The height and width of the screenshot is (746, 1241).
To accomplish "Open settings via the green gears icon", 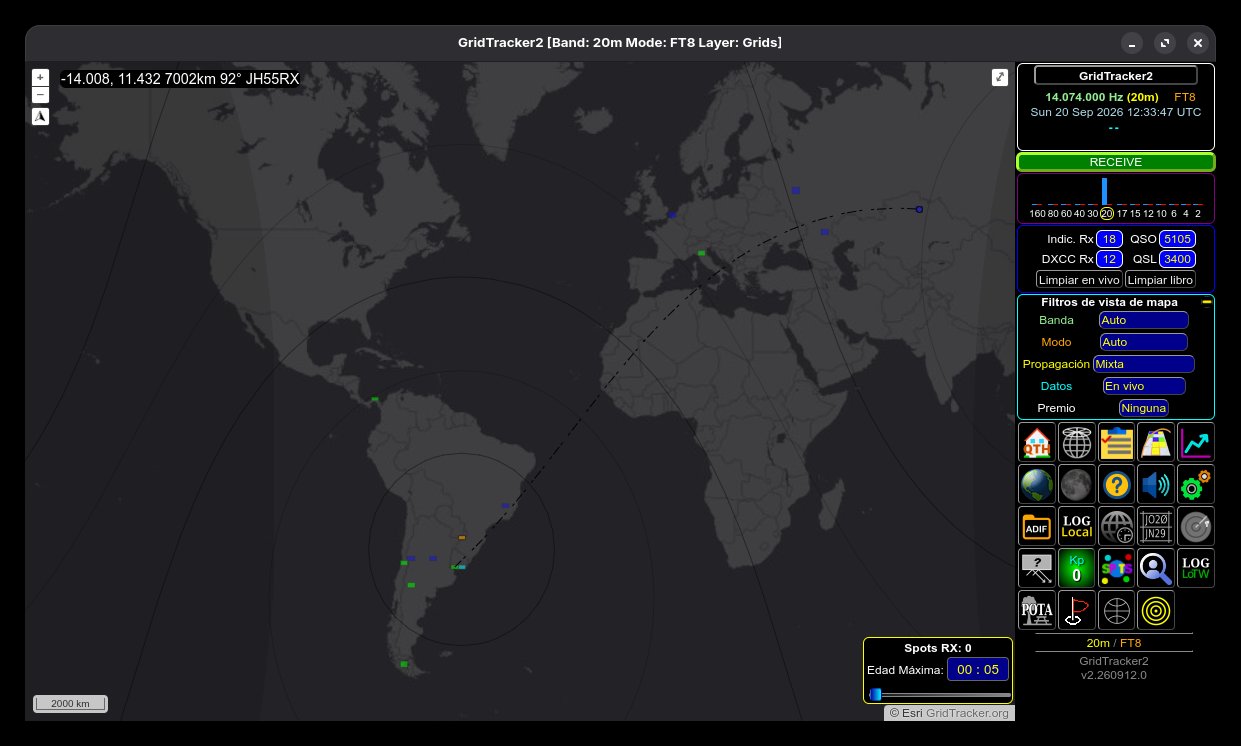I will click(x=1196, y=484).
